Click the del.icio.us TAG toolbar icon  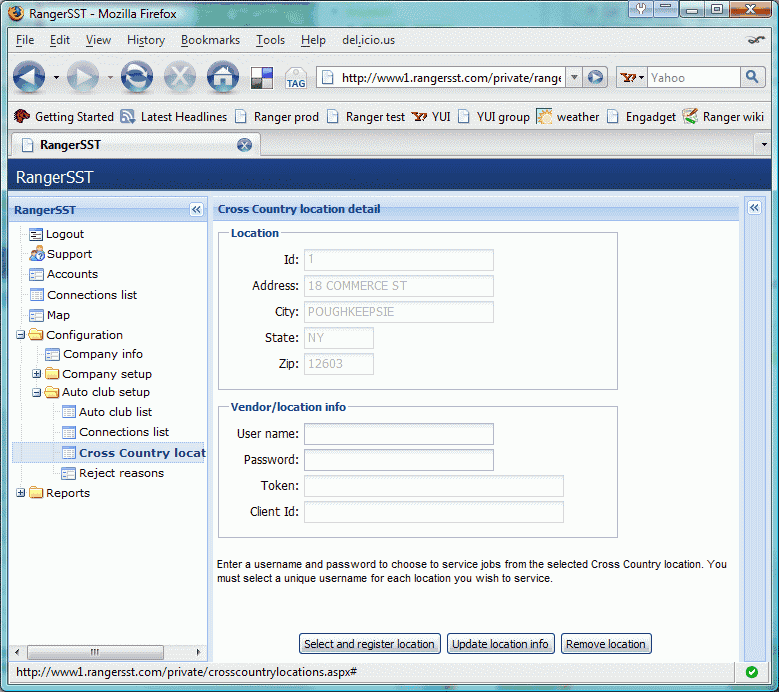295,78
